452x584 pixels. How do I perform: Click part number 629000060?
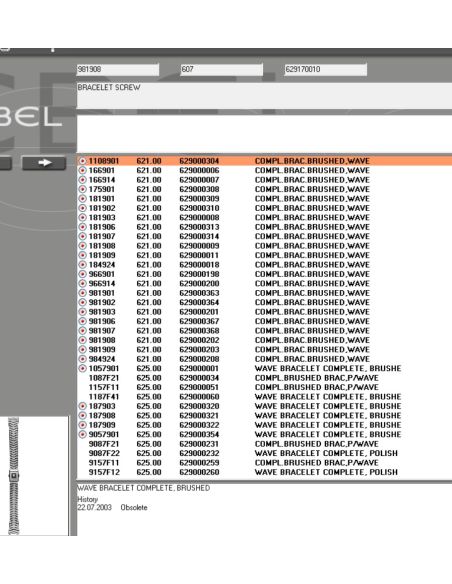click(199, 397)
